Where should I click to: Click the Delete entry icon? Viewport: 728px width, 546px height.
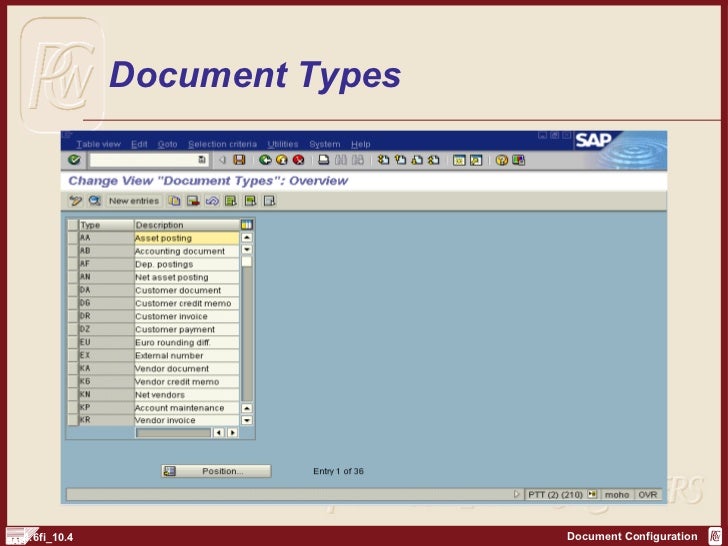click(x=193, y=201)
